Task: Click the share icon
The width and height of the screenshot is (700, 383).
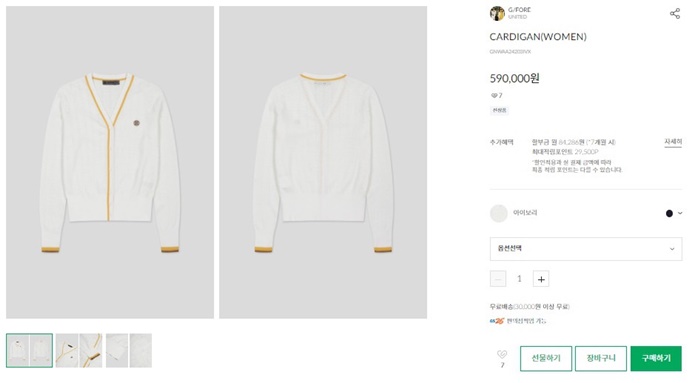Action: pyautogui.click(x=675, y=13)
